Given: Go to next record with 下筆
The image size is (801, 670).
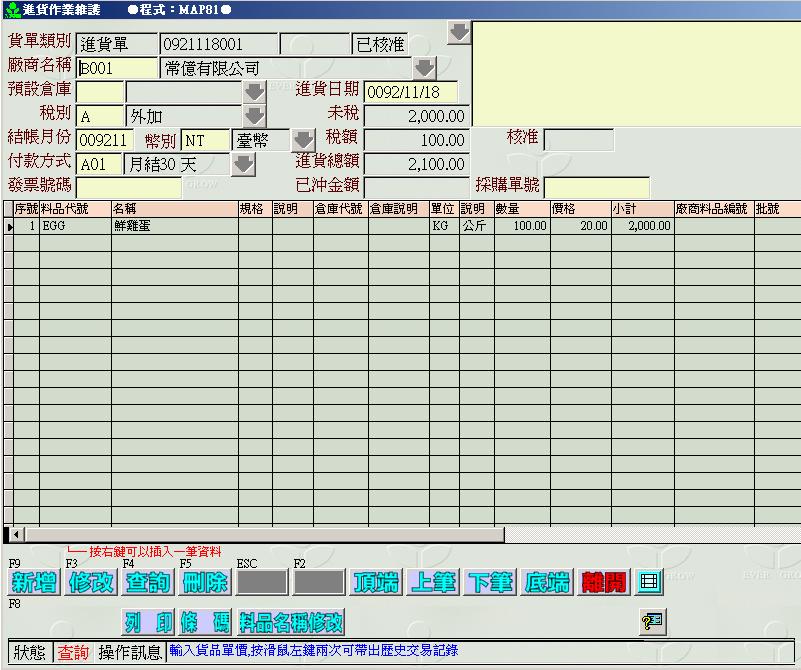Looking at the screenshot, I should pos(491,583).
